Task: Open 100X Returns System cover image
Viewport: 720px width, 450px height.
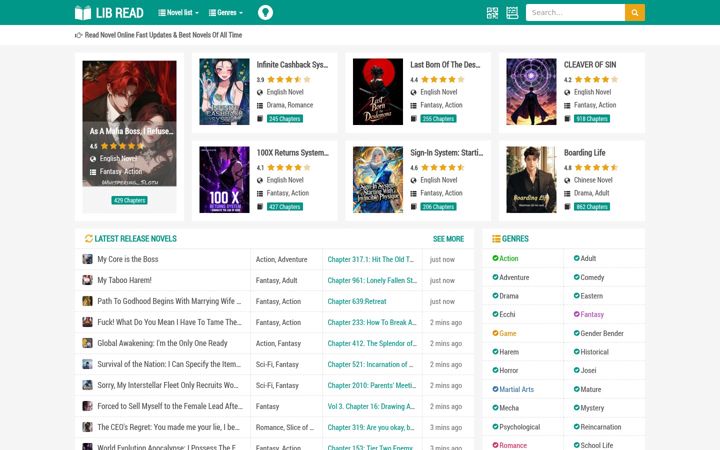Action: tap(224, 180)
